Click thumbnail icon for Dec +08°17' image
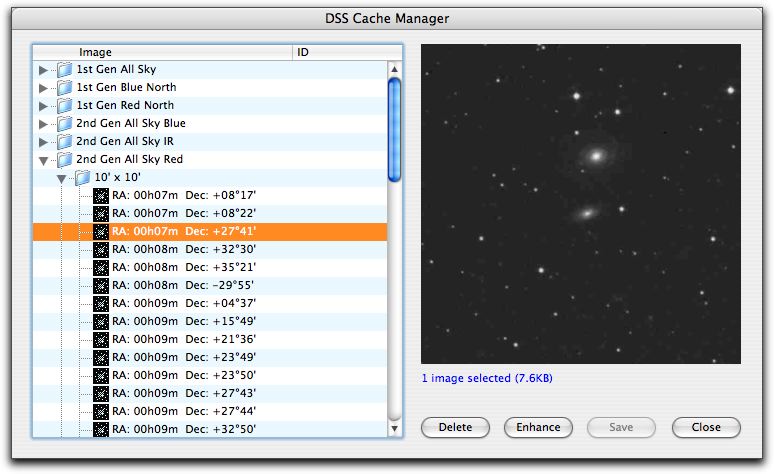 [x=101, y=196]
